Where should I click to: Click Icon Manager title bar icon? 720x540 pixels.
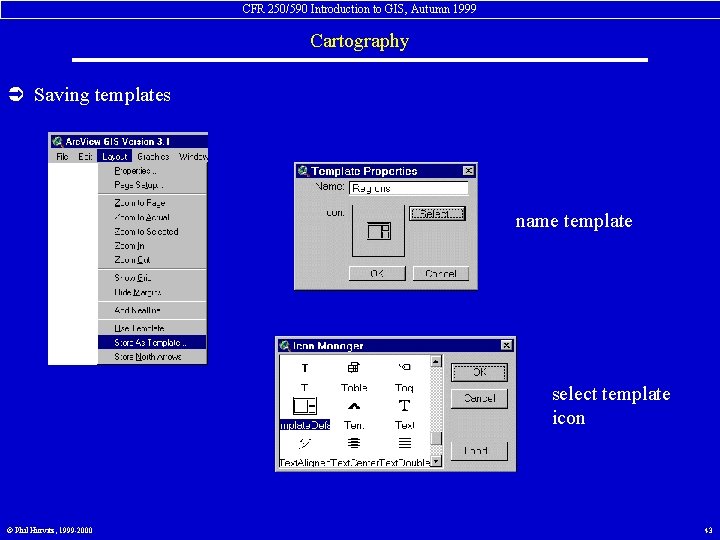(x=285, y=345)
